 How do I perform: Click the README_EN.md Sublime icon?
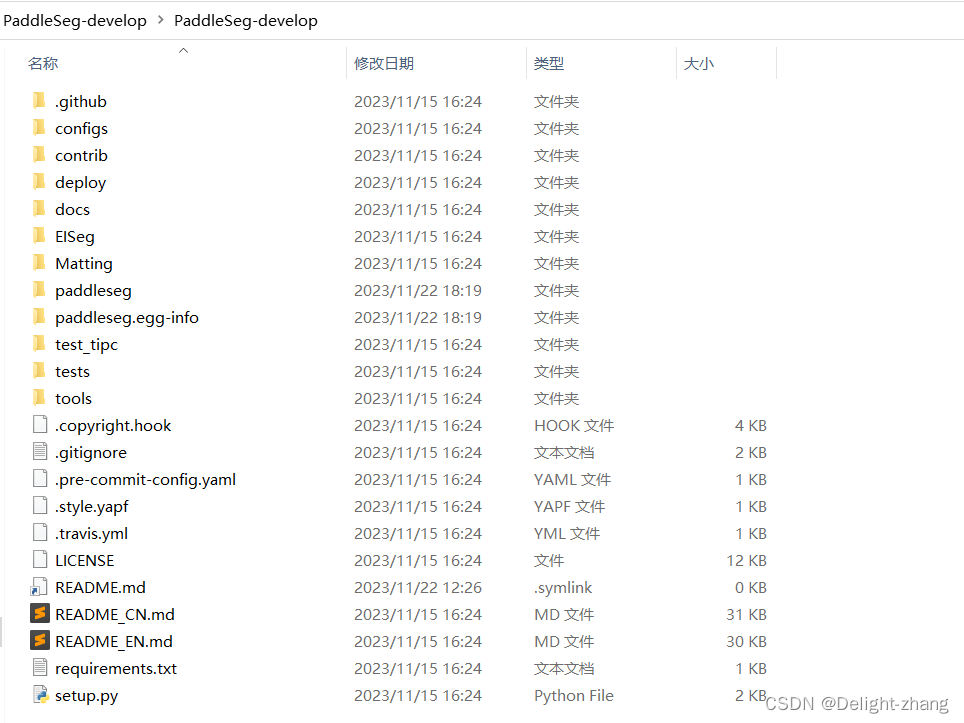(40, 641)
